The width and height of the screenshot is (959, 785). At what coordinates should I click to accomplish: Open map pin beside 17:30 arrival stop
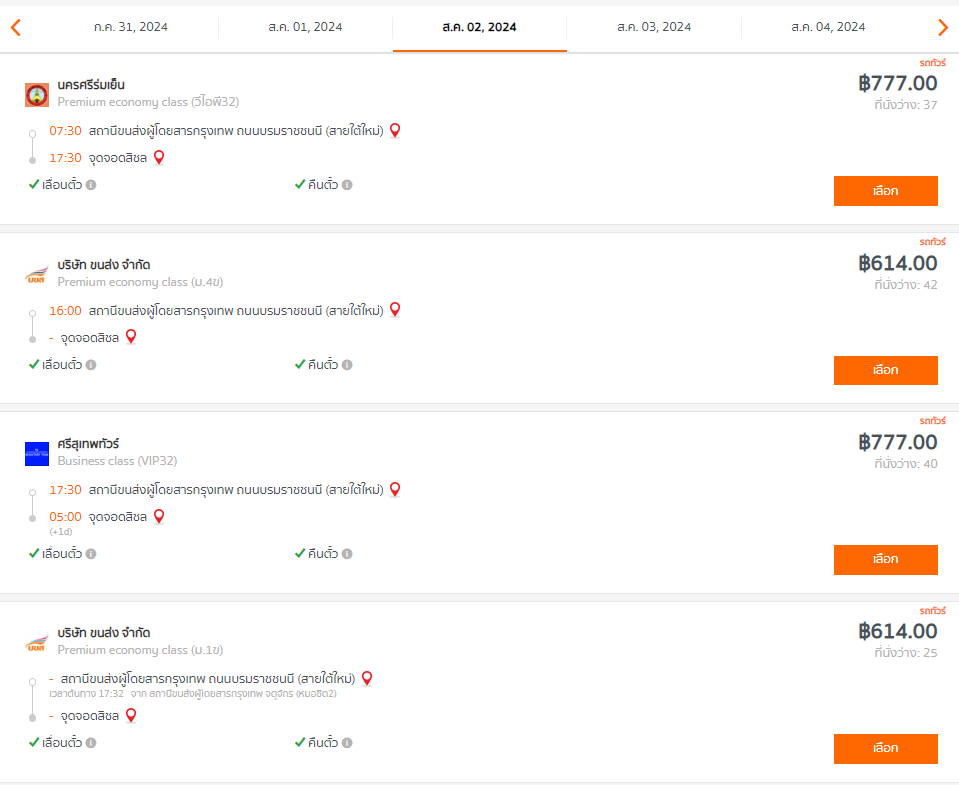[x=159, y=158]
